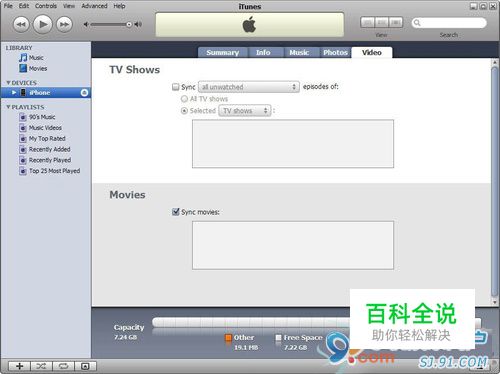Select the third view mode button

pos(396,22)
